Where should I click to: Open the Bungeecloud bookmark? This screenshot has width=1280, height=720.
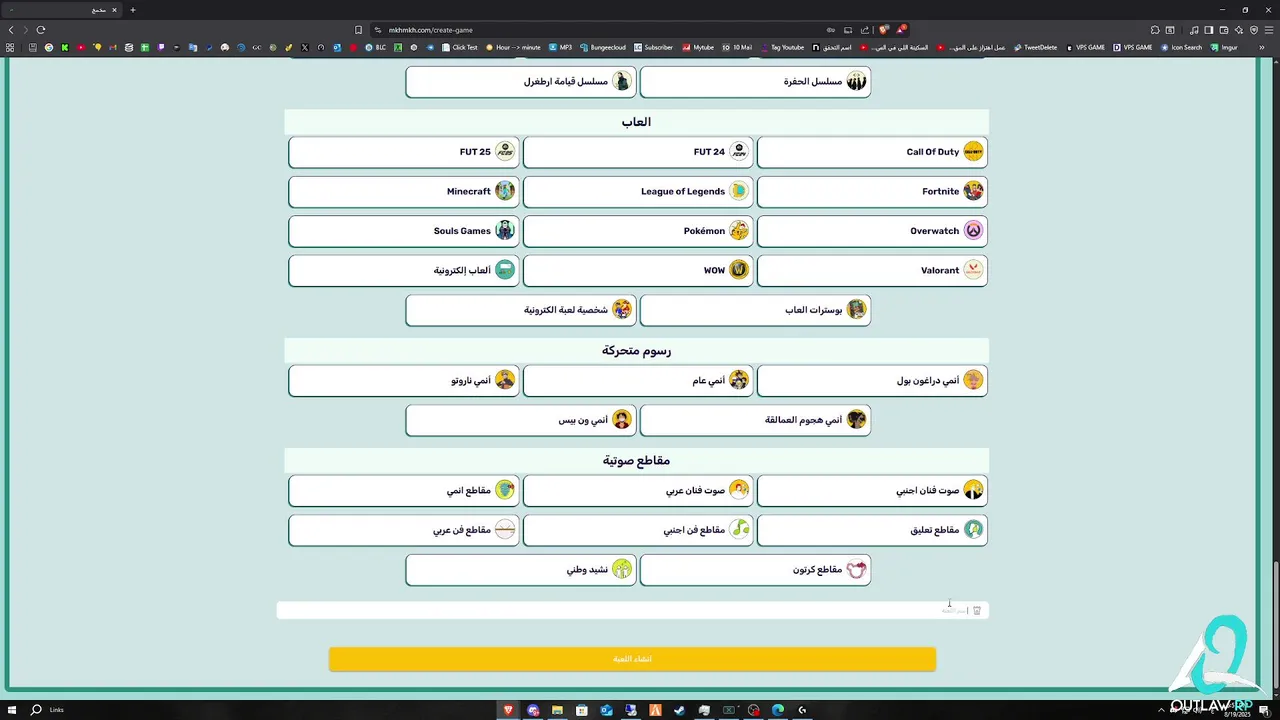coord(602,47)
